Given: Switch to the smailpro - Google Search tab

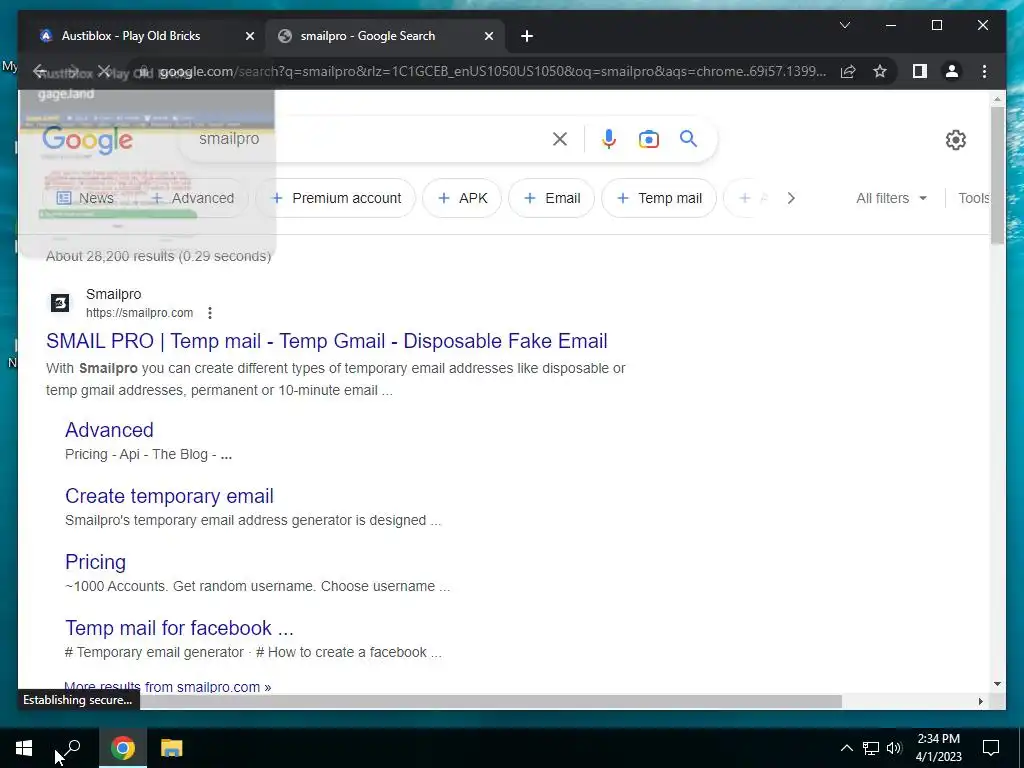Looking at the screenshot, I should [385, 36].
